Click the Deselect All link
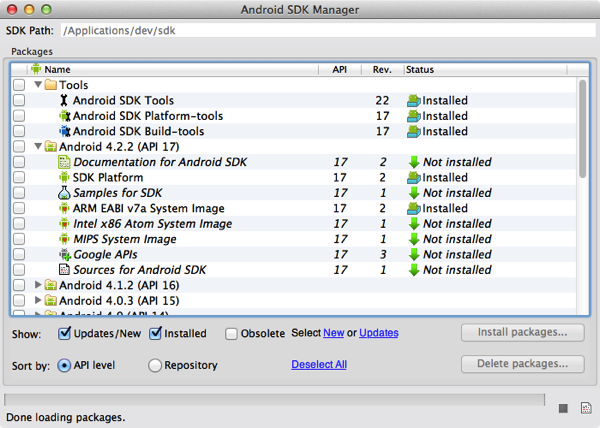The image size is (600, 428). tap(319, 365)
